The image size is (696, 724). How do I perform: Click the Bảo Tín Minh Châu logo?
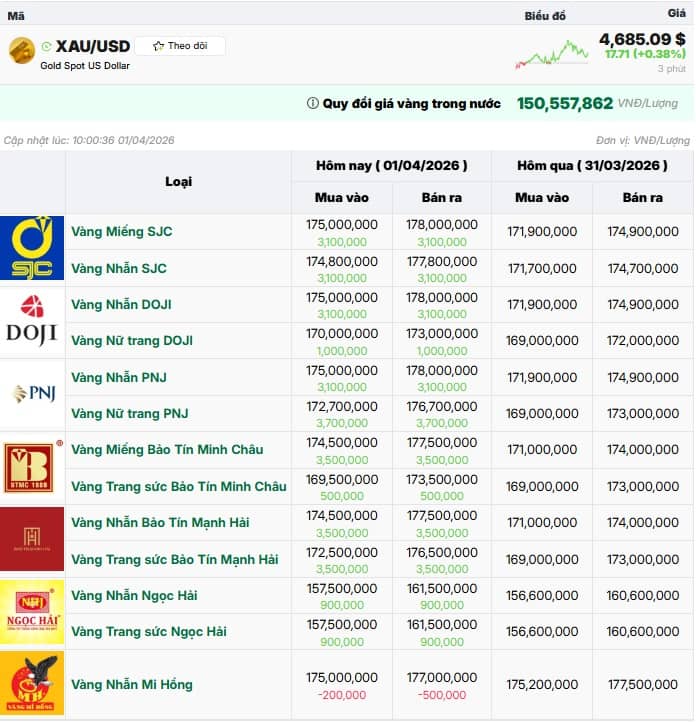32,467
